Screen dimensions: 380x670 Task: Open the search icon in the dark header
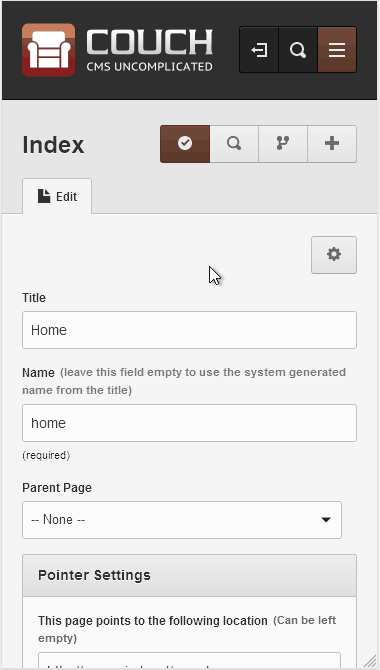coord(298,50)
